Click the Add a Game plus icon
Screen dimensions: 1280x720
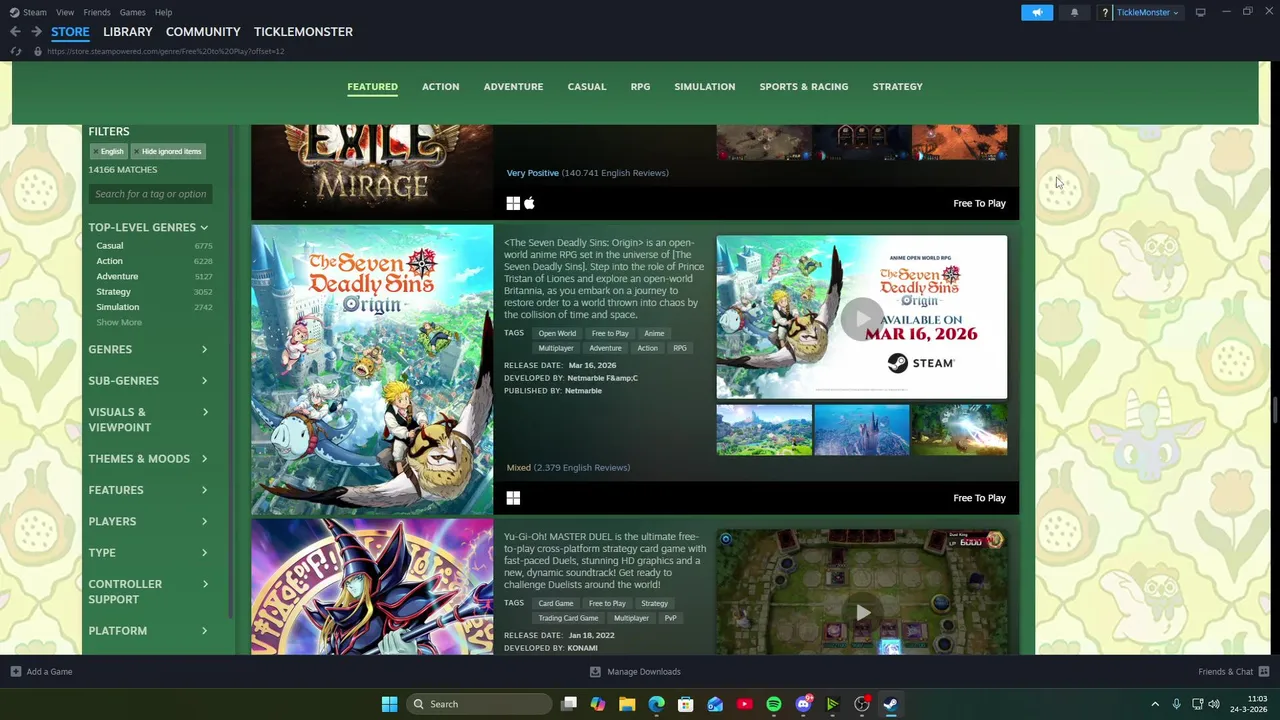[15, 672]
